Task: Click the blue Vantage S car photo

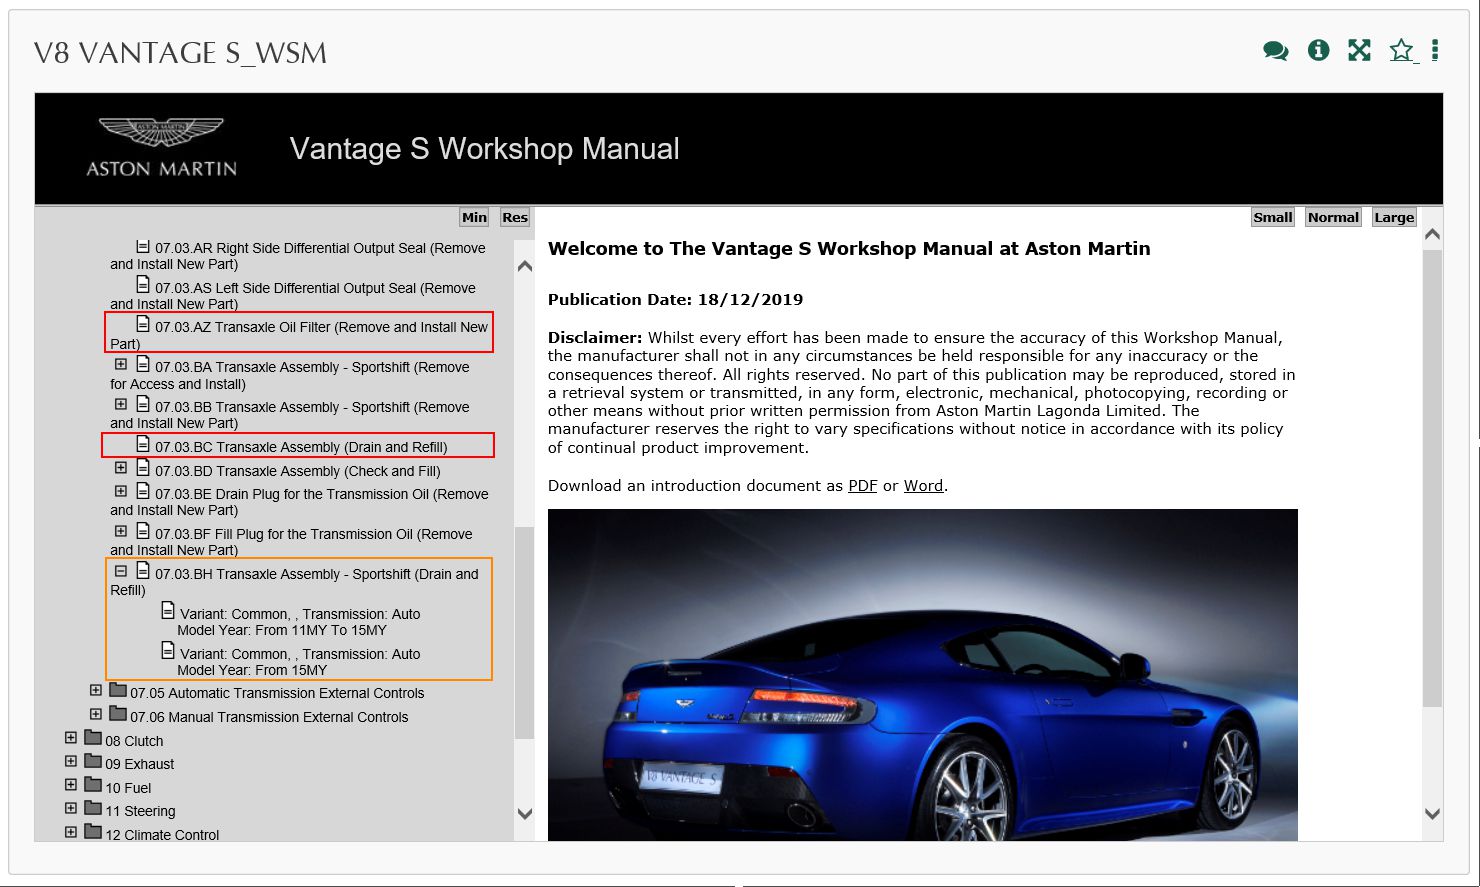Action: pyautogui.click(x=922, y=675)
